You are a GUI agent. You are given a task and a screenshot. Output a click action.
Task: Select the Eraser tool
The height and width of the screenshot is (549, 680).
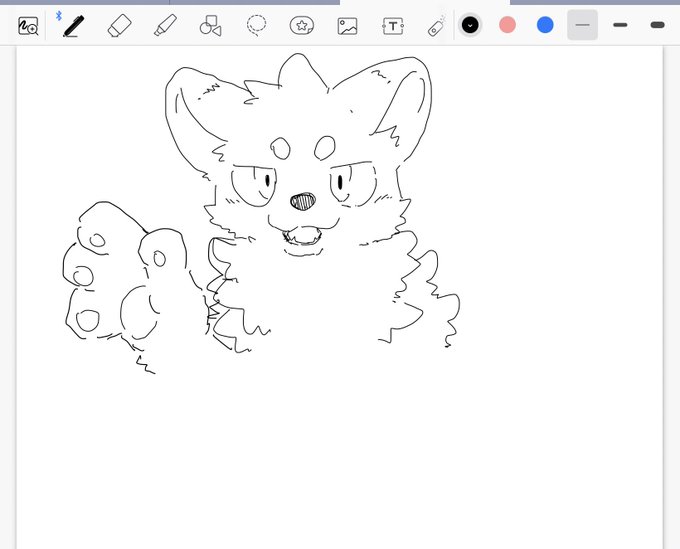(119, 26)
